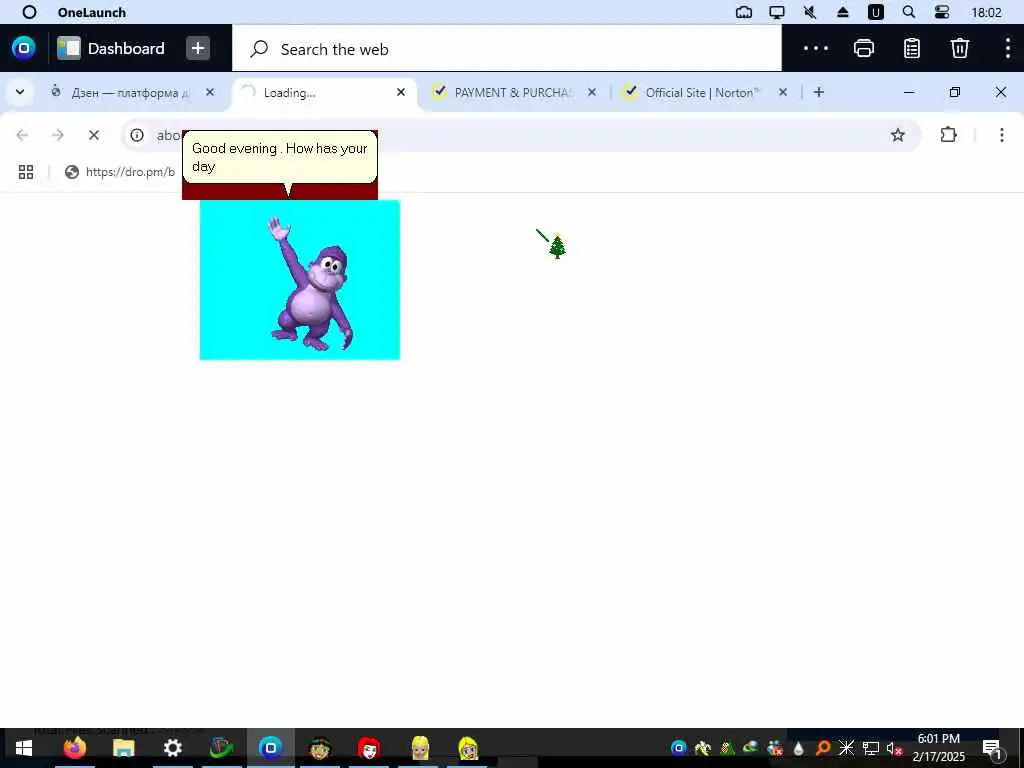Viewport: 1024px width, 768px height.
Task: Focus the Search the web field
Action: point(506,48)
